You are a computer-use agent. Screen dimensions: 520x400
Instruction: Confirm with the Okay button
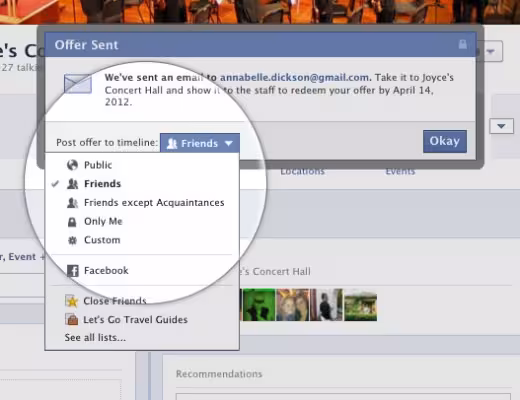coord(445,141)
